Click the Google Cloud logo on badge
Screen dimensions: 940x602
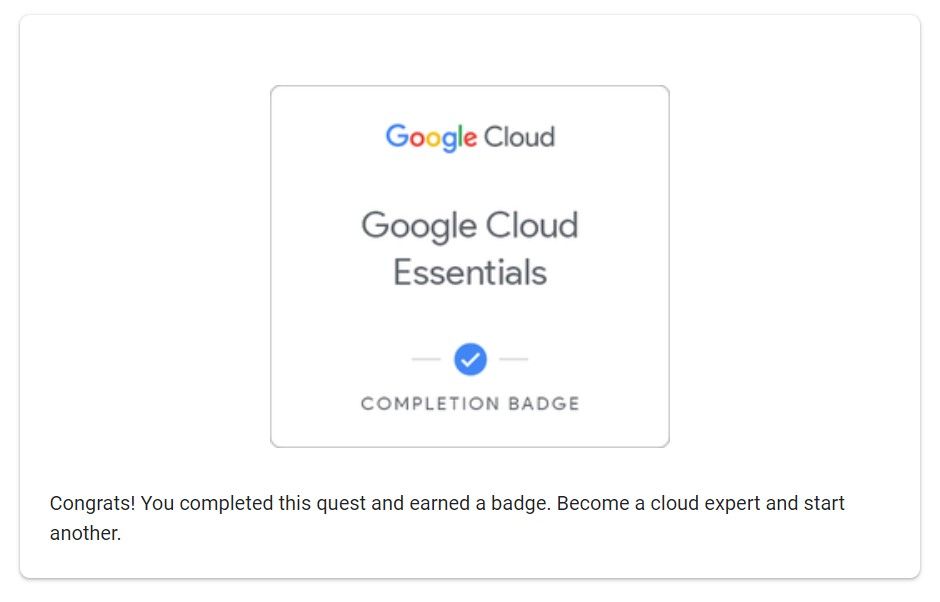point(470,138)
